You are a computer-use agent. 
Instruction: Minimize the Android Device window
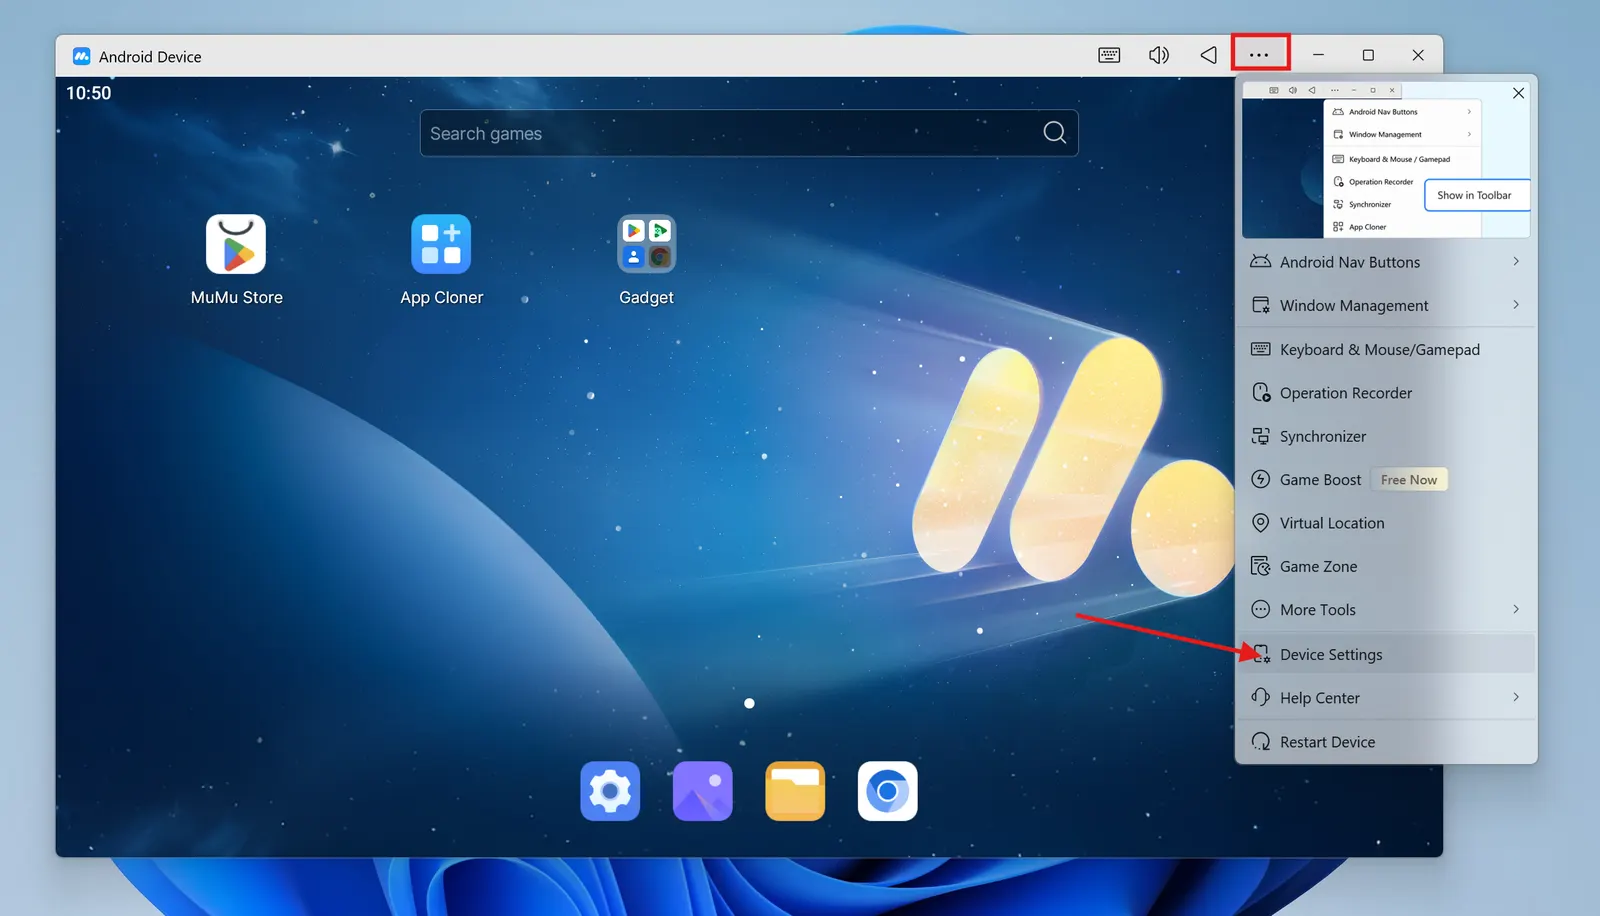point(1318,55)
